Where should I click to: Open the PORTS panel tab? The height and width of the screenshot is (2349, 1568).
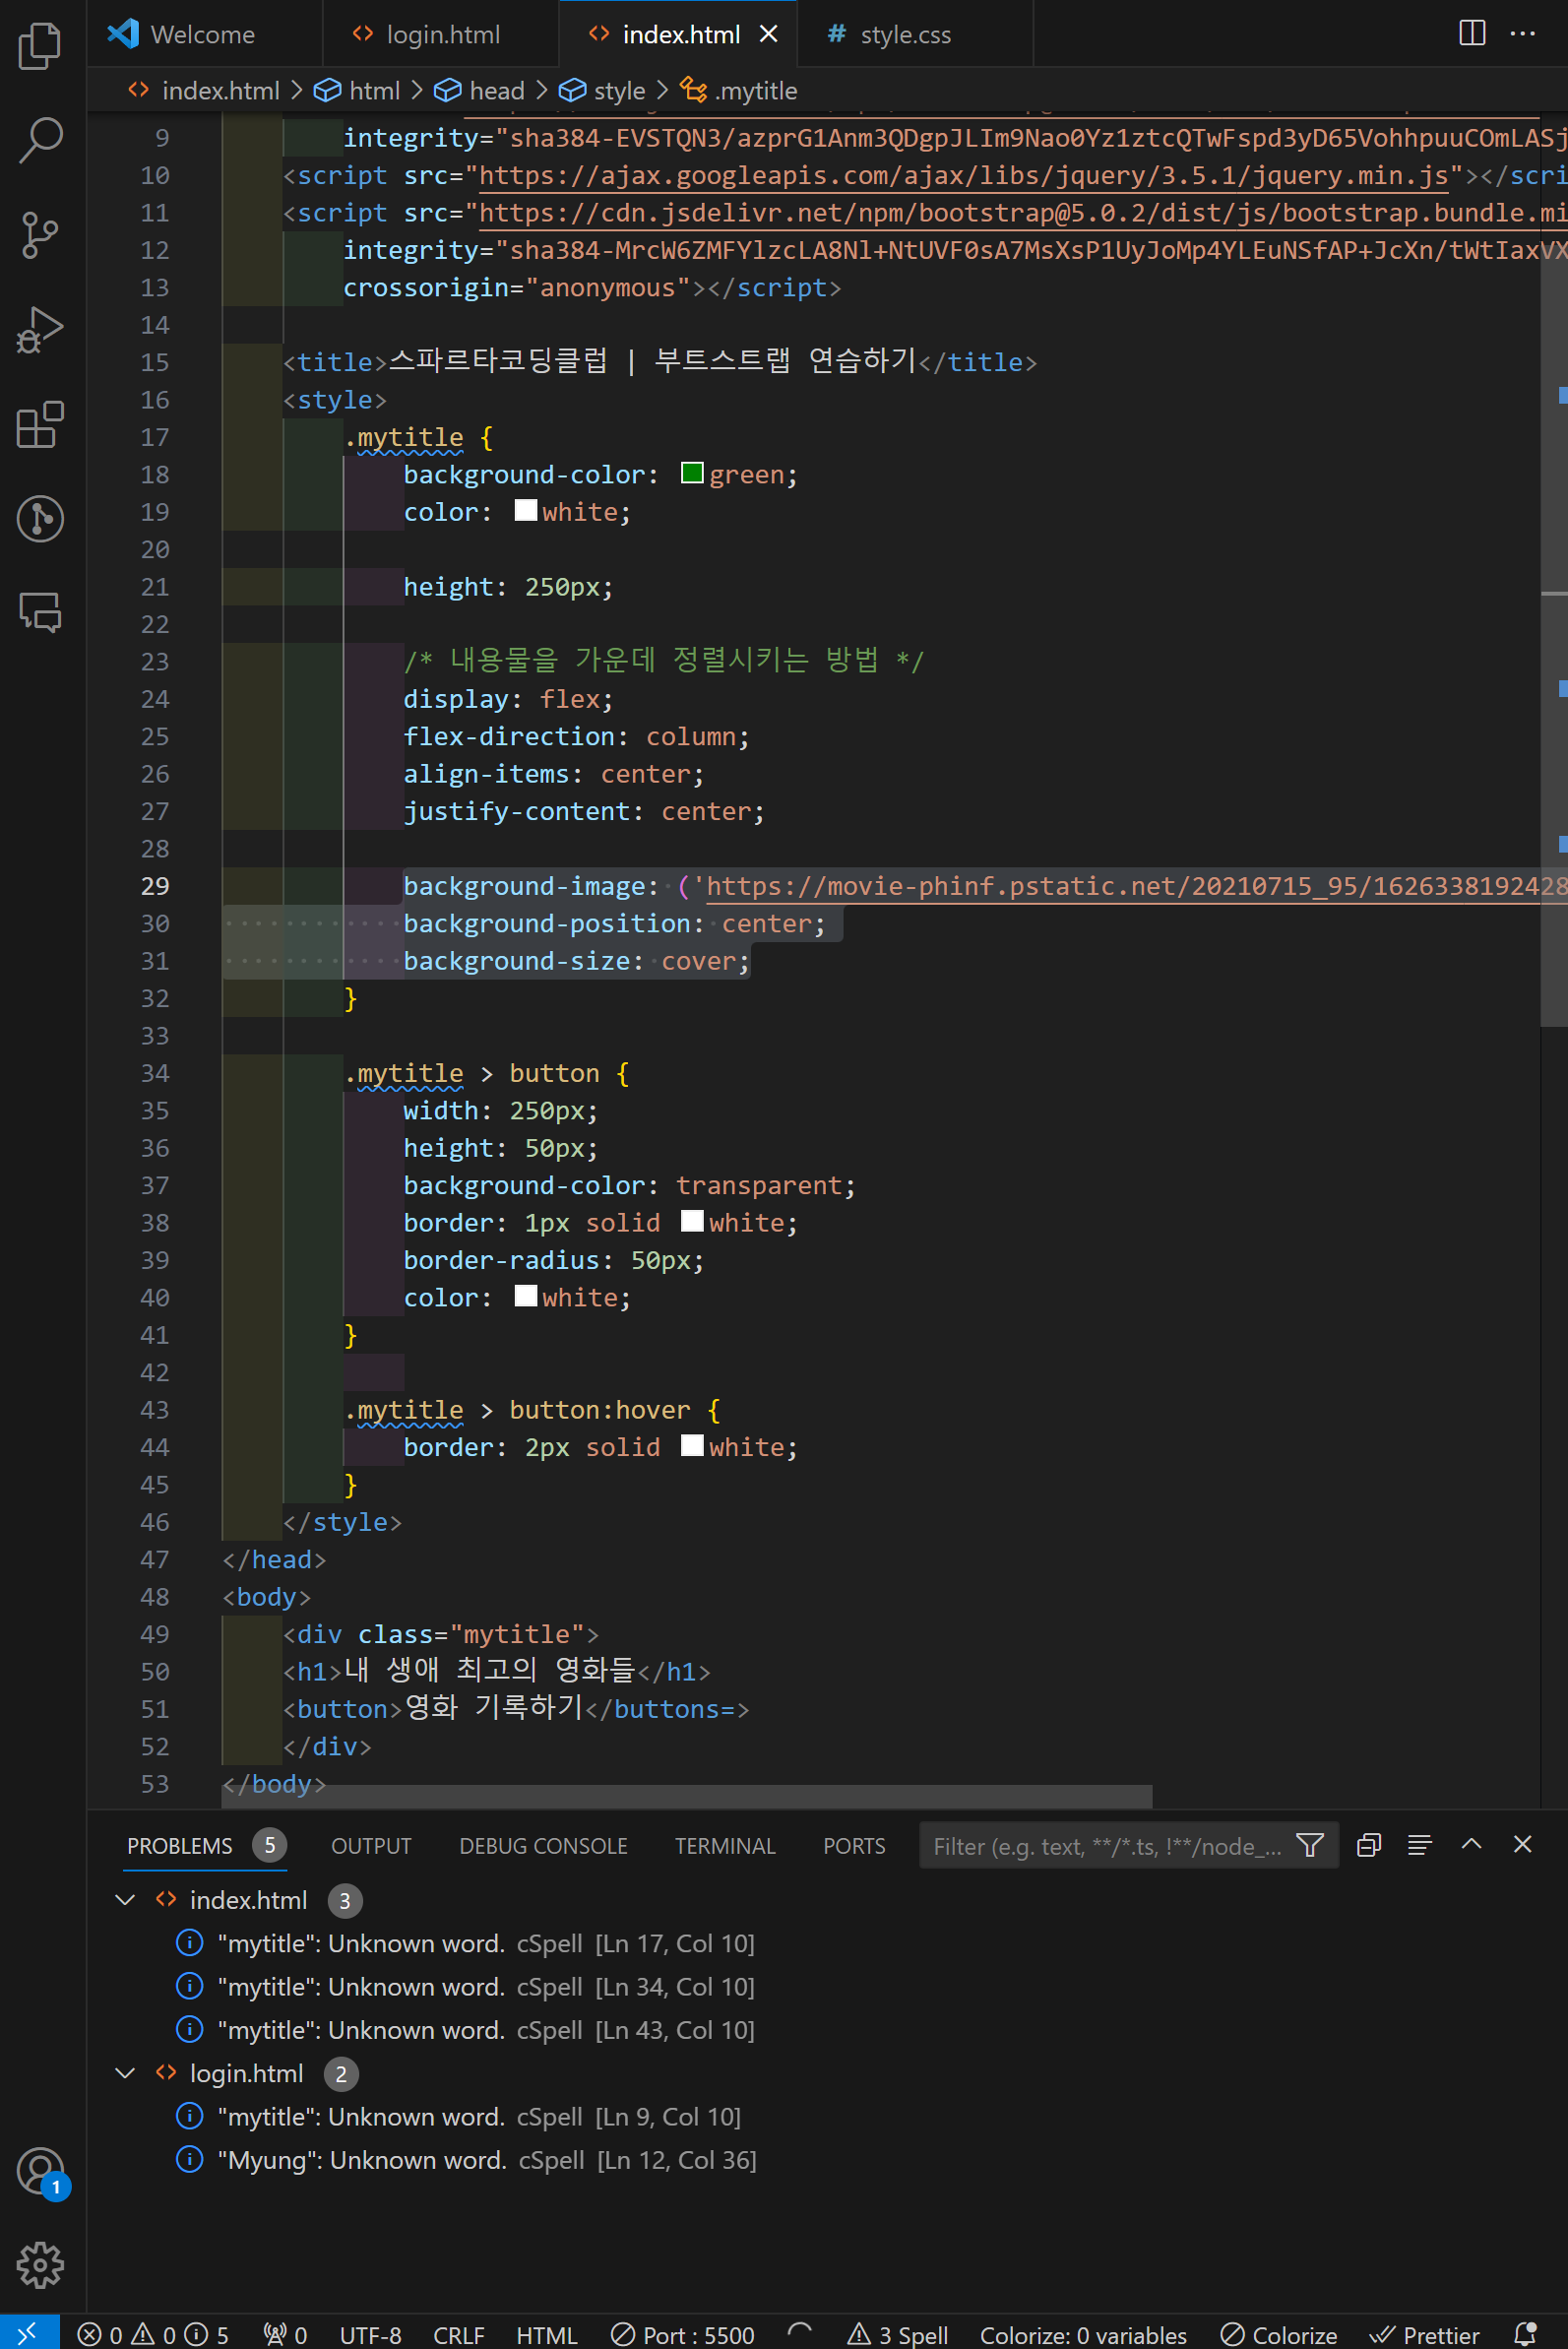click(854, 1846)
